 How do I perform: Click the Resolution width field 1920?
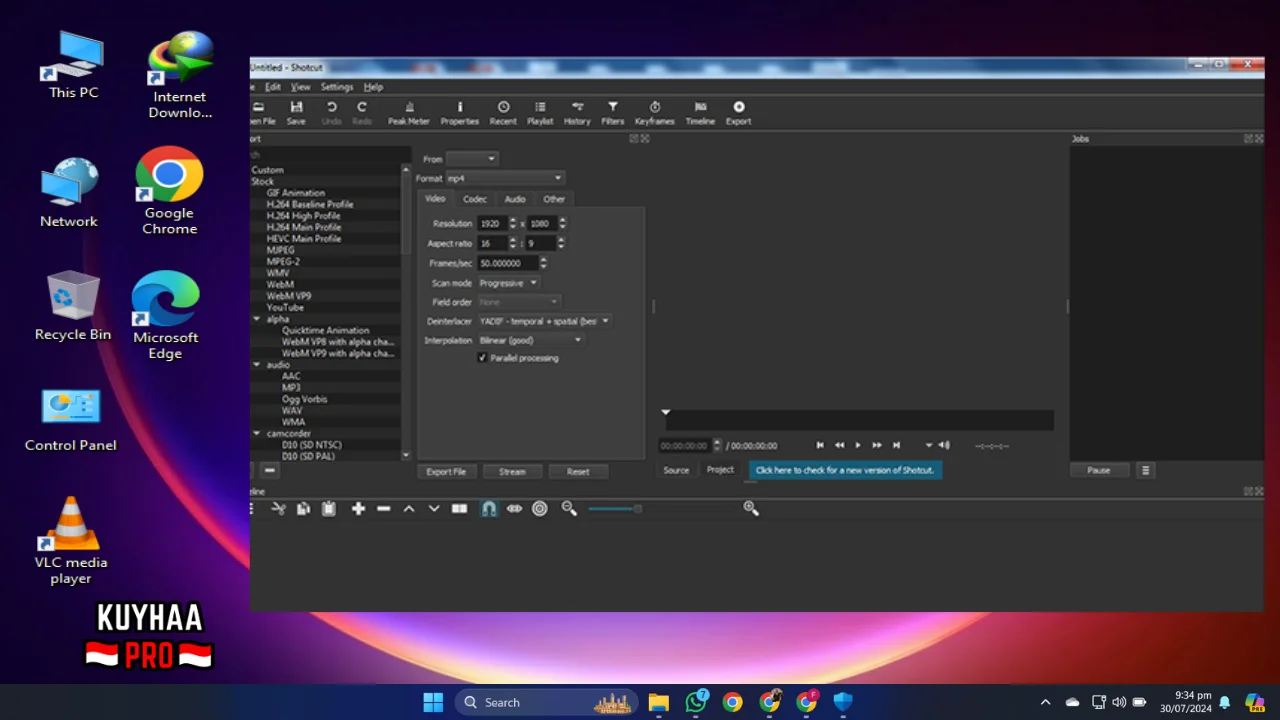pyautogui.click(x=492, y=224)
